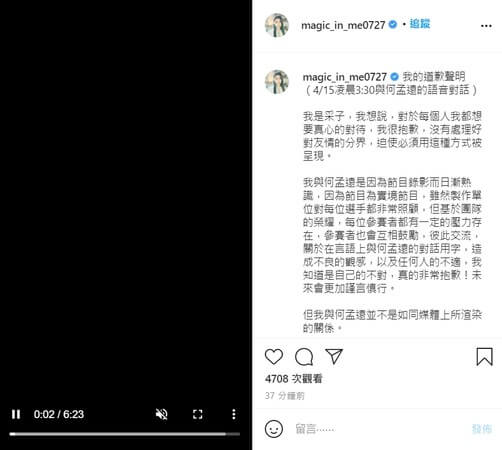Follow account via 追蹤 link

pos(420,24)
